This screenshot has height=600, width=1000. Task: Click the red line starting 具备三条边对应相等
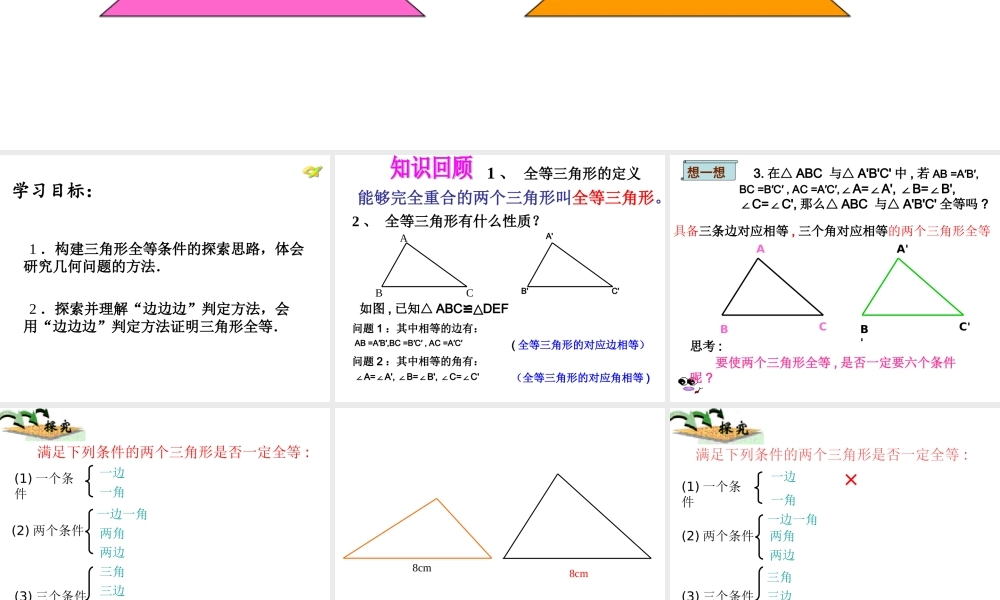(832, 231)
